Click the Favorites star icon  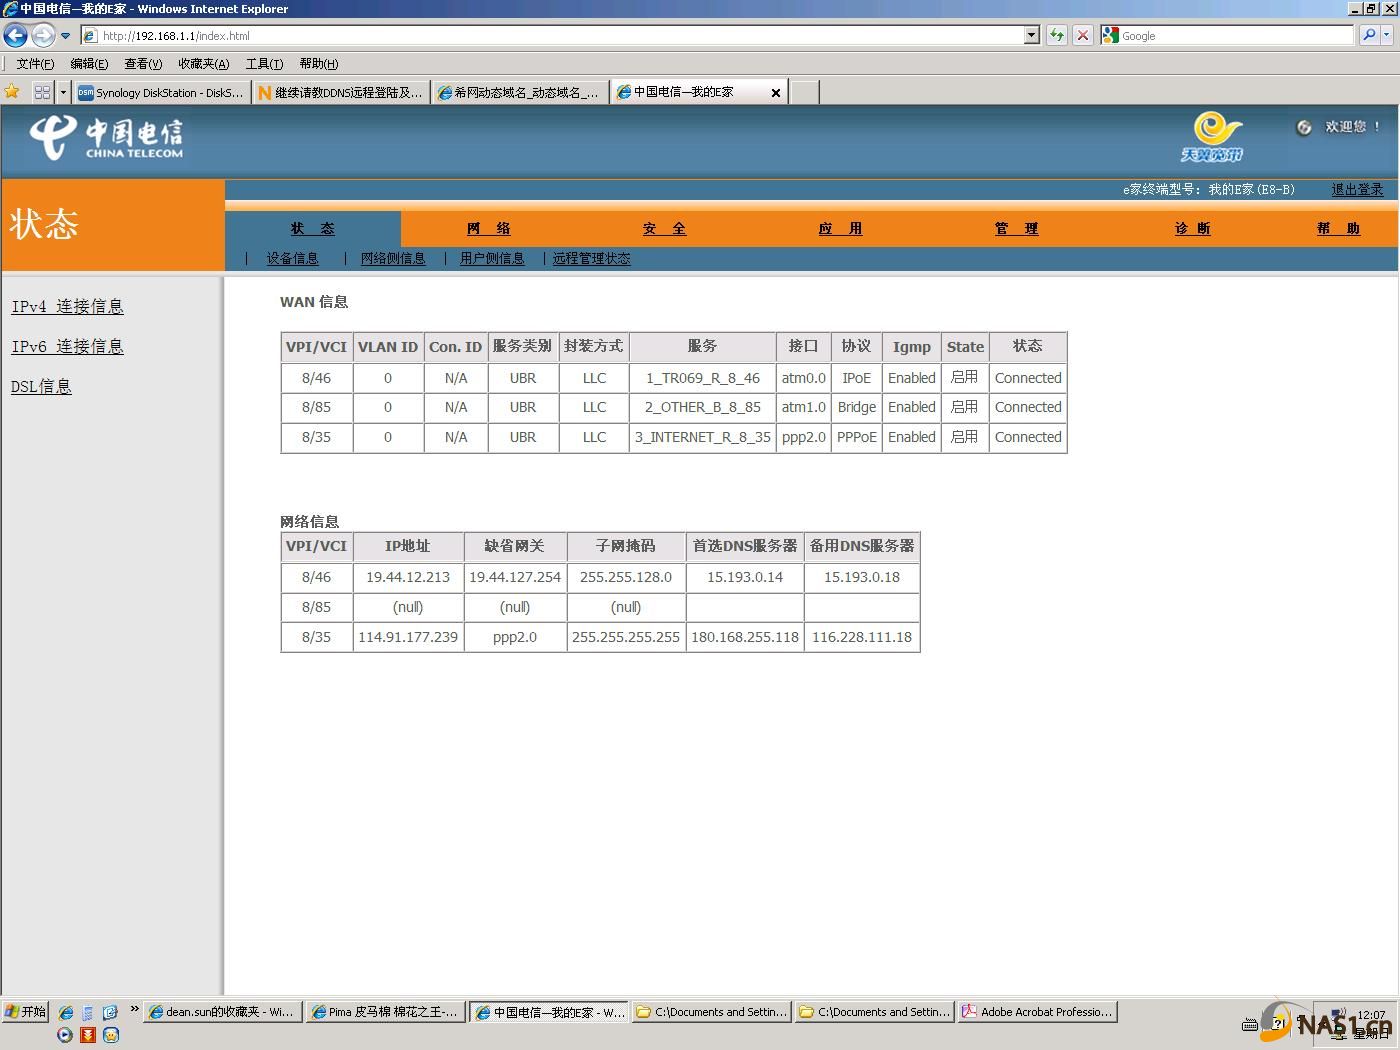tap(12, 92)
